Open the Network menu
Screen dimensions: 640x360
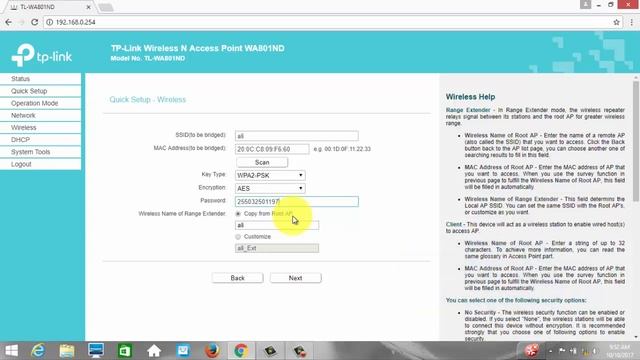[x=40, y=116]
